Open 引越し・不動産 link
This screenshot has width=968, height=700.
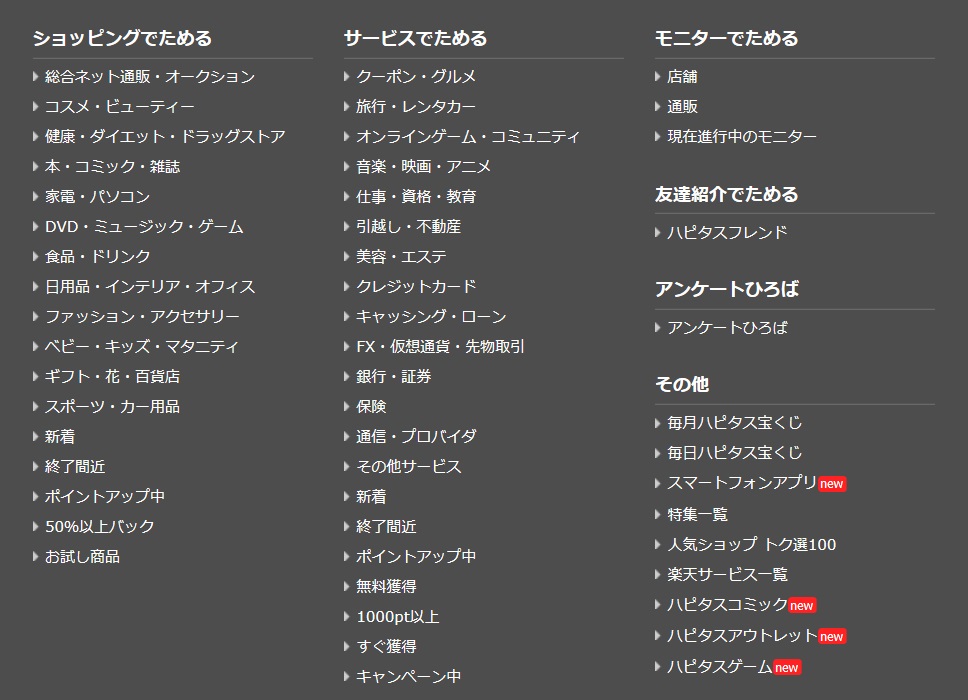(409, 227)
